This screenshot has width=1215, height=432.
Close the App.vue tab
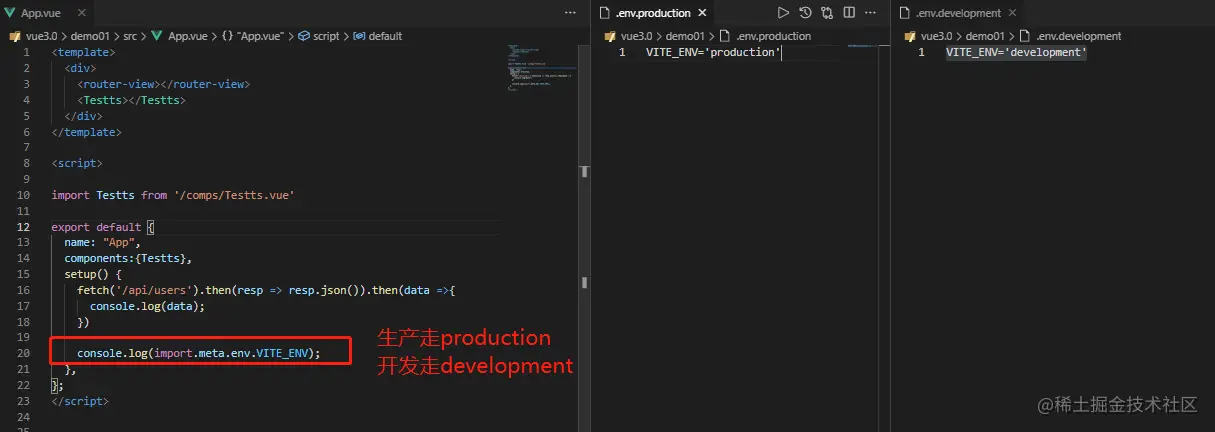[80, 13]
